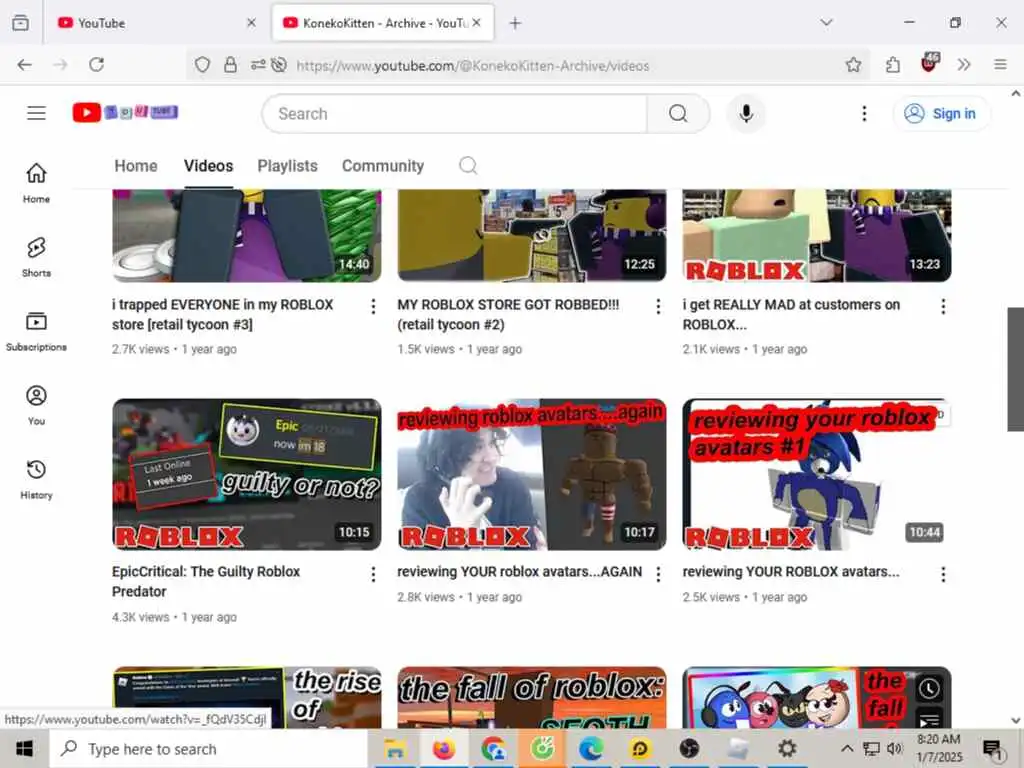Click the Windows taskbar search box
This screenshot has height=768, width=1024.
(x=209, y=748)
